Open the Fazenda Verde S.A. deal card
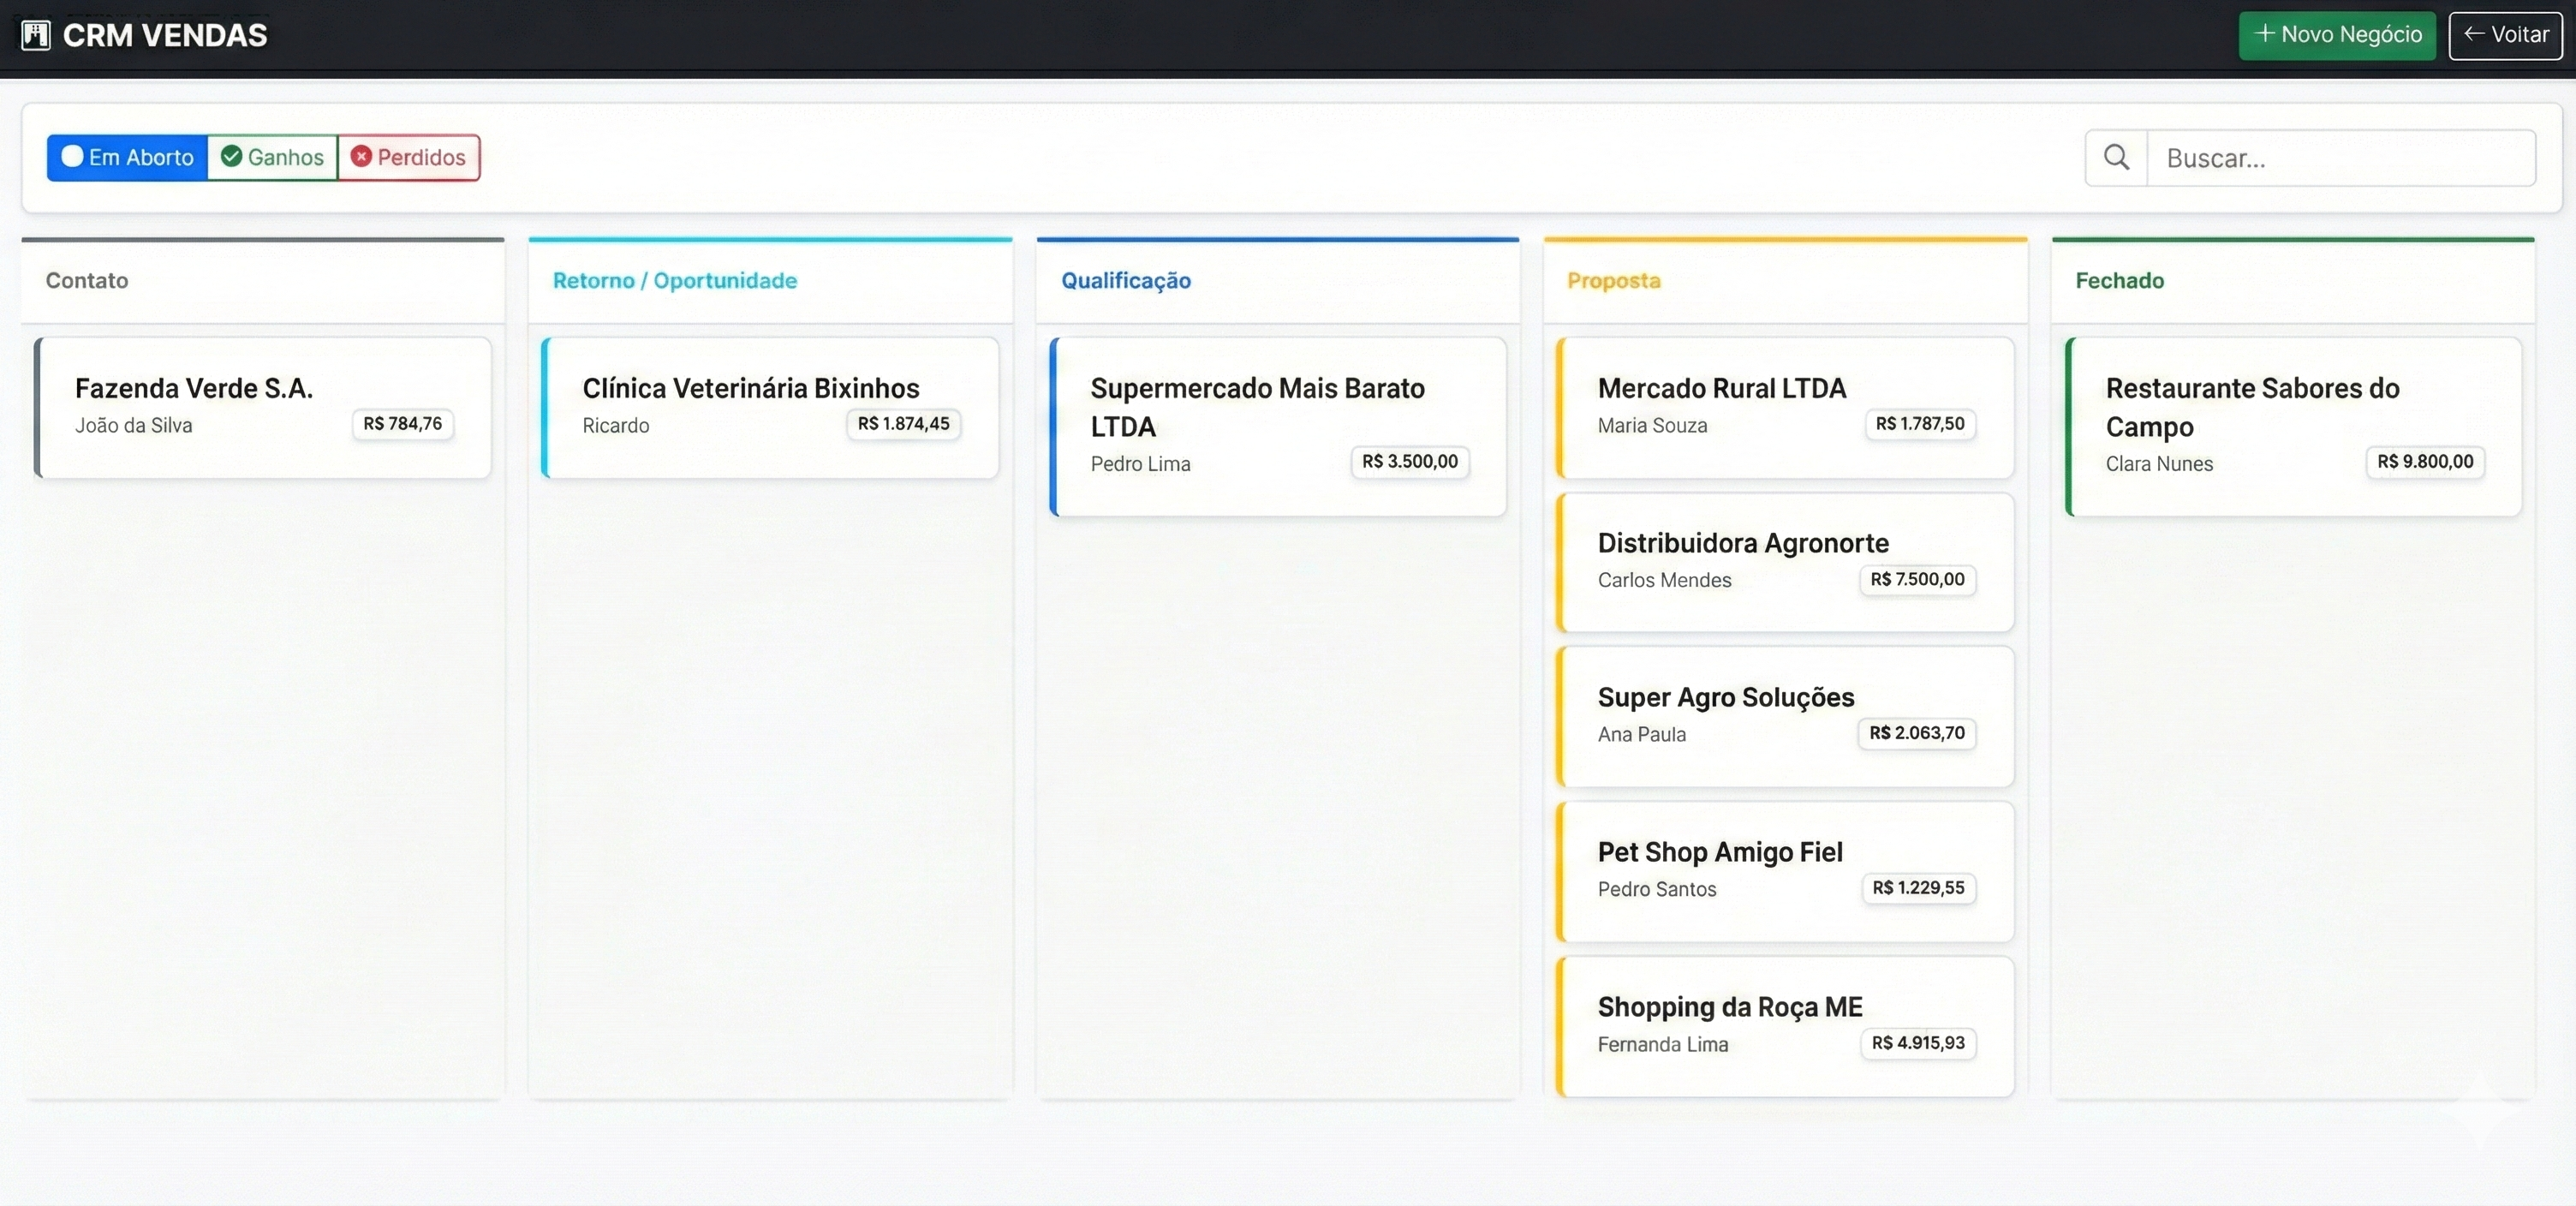The height and width of the screenshot is (1206, 2576). pyautogui.click(x=263, y=407)
